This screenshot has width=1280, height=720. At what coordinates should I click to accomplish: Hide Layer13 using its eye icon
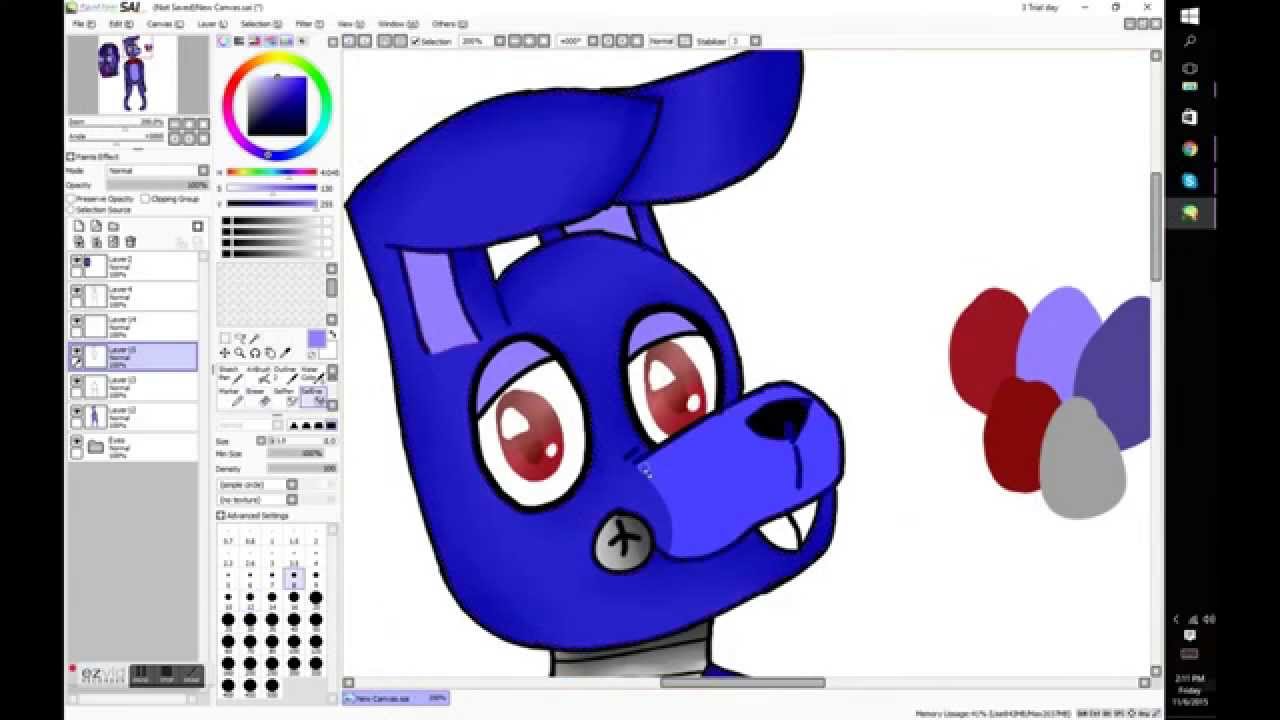pos(77,381)
